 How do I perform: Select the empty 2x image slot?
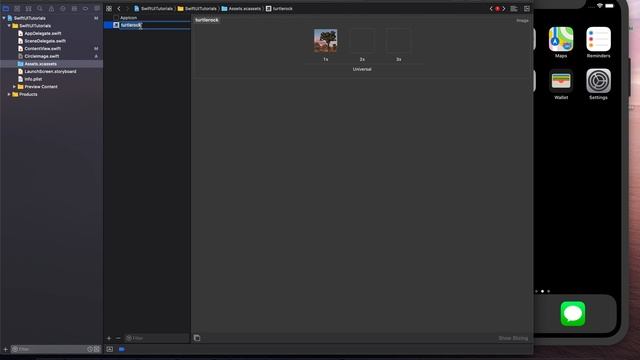pos(362,40)
